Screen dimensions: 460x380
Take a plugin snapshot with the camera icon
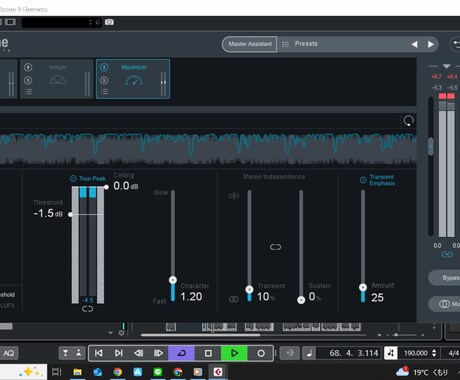click(109, 22)
